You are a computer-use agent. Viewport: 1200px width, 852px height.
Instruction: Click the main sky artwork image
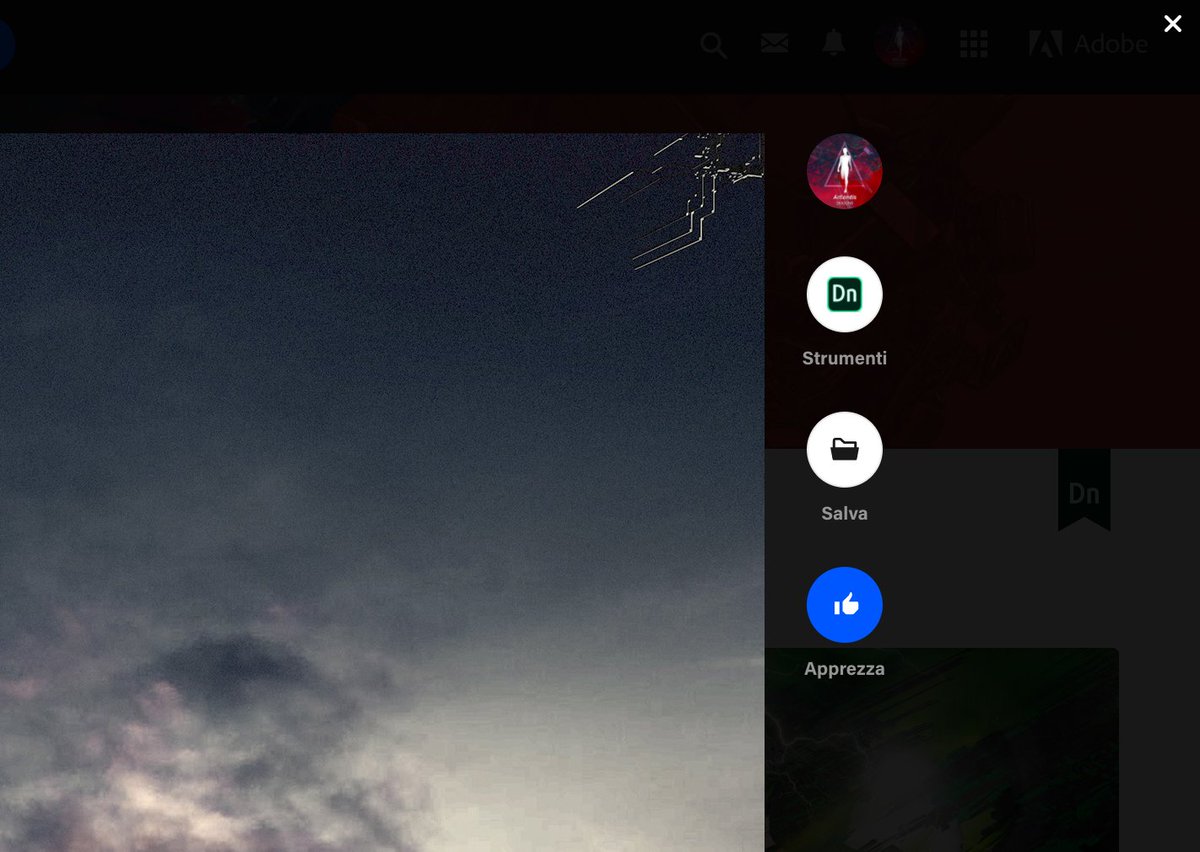tap(382, 492)
